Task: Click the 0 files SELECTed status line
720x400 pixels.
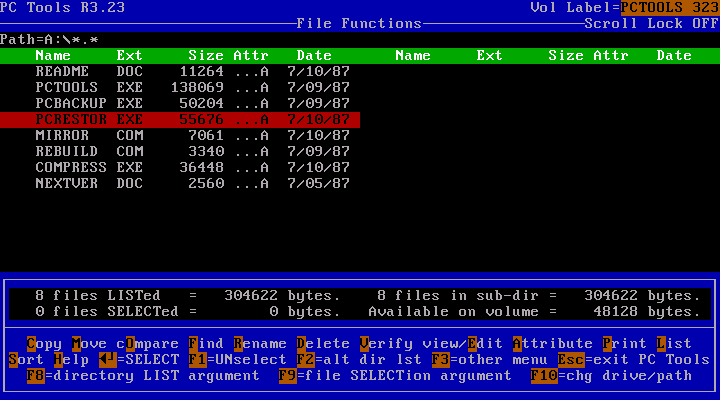Action: coord(188,312)
